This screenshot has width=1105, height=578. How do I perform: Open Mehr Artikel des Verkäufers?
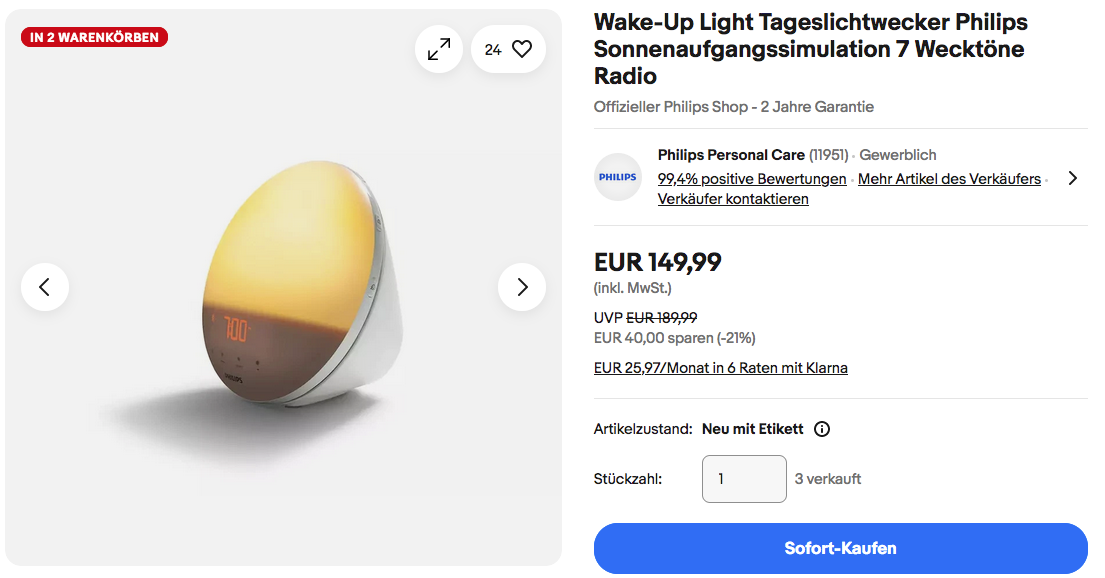pyautogui.click(x=949, y=179)
